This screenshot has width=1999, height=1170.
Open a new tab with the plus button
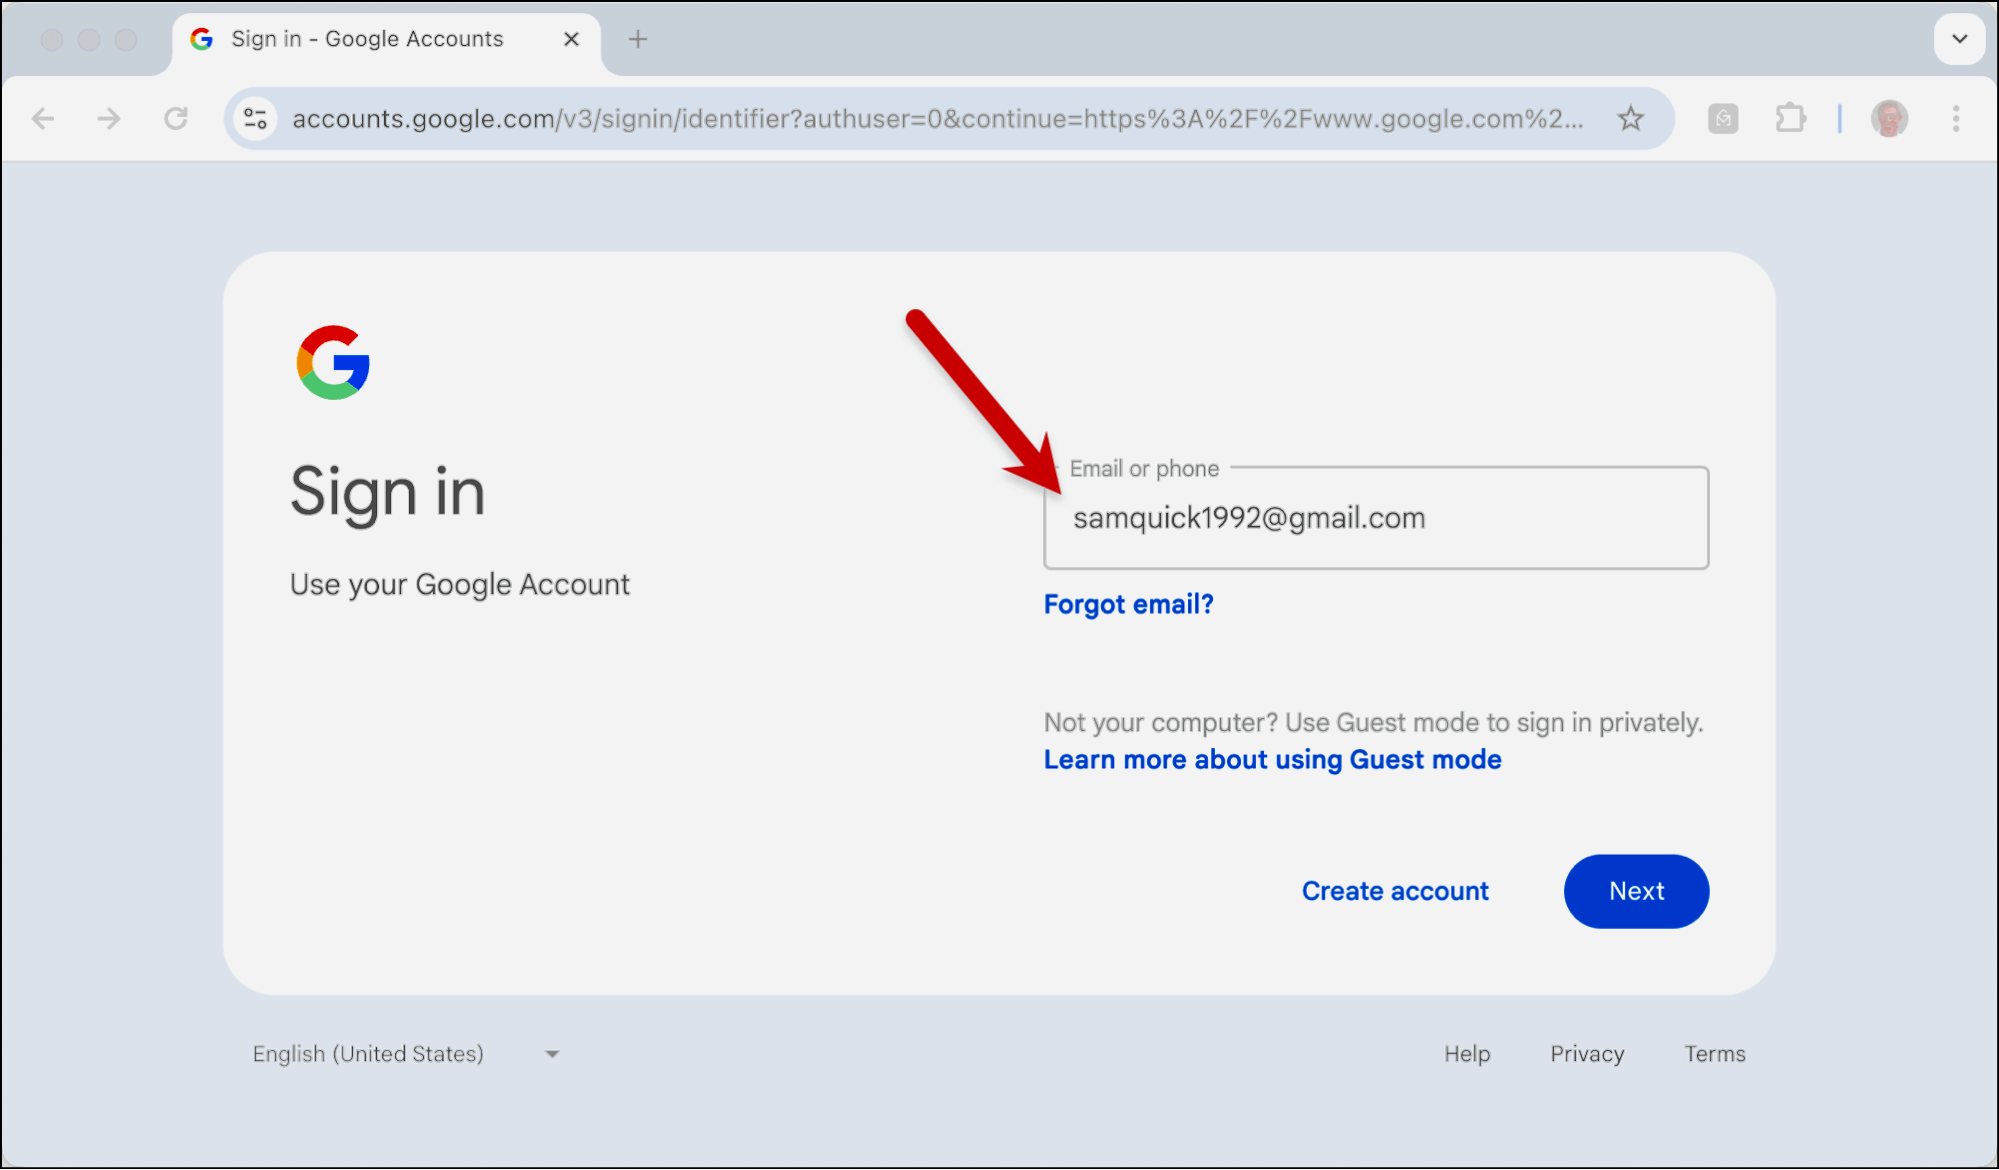pyautogui.click(x=637, y=39)
